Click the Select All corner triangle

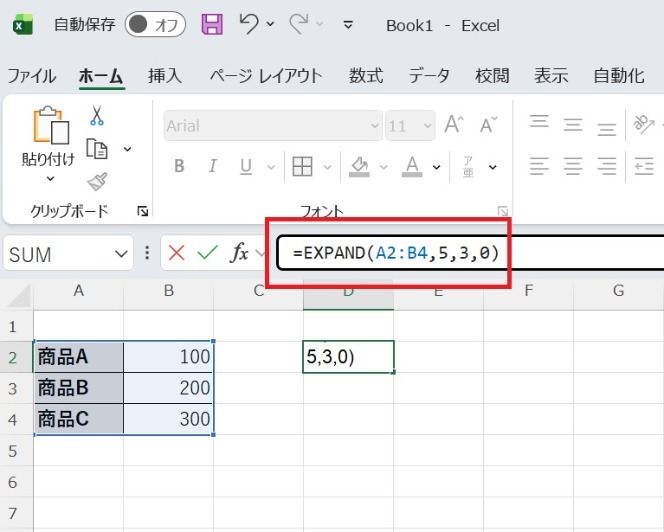(19, 295)
